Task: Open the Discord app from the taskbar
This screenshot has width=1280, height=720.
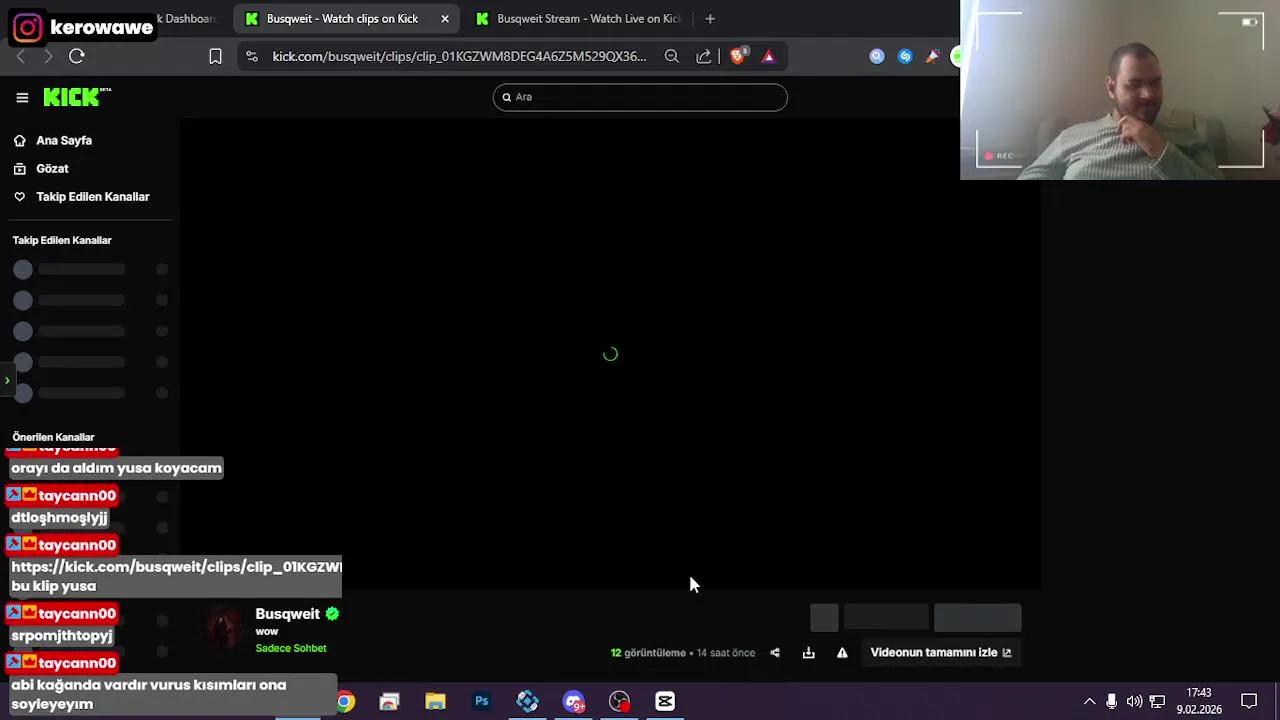Action: point(573,701)
